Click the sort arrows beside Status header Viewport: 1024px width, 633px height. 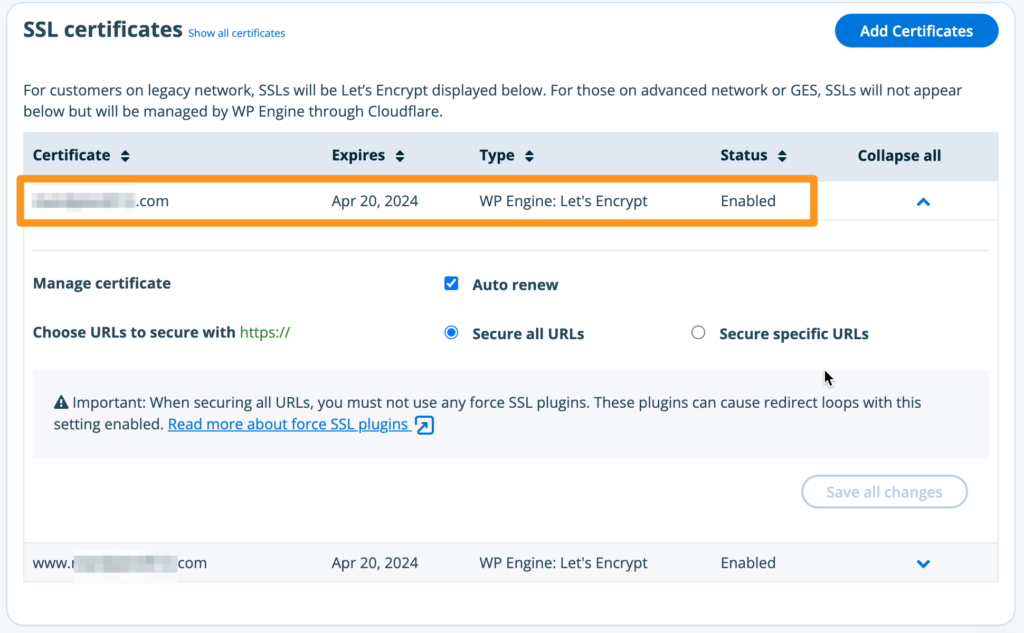click(782, 156)
